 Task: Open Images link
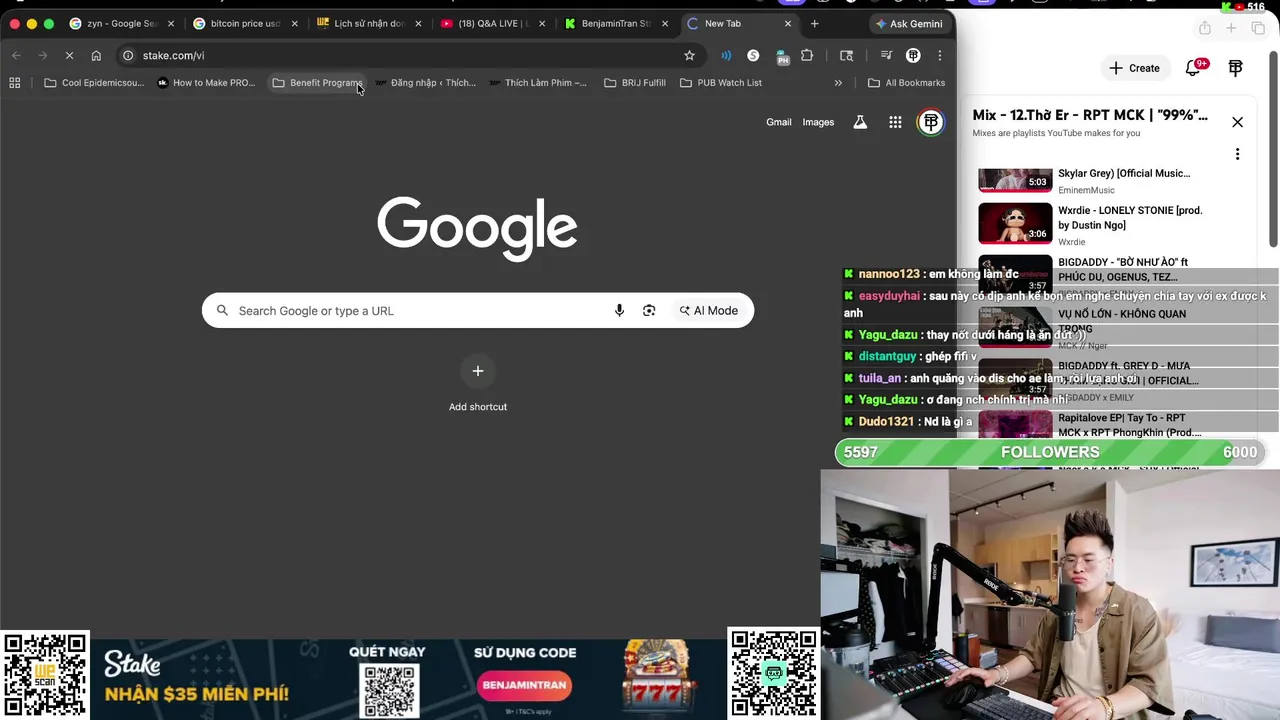tap(818, 122)
